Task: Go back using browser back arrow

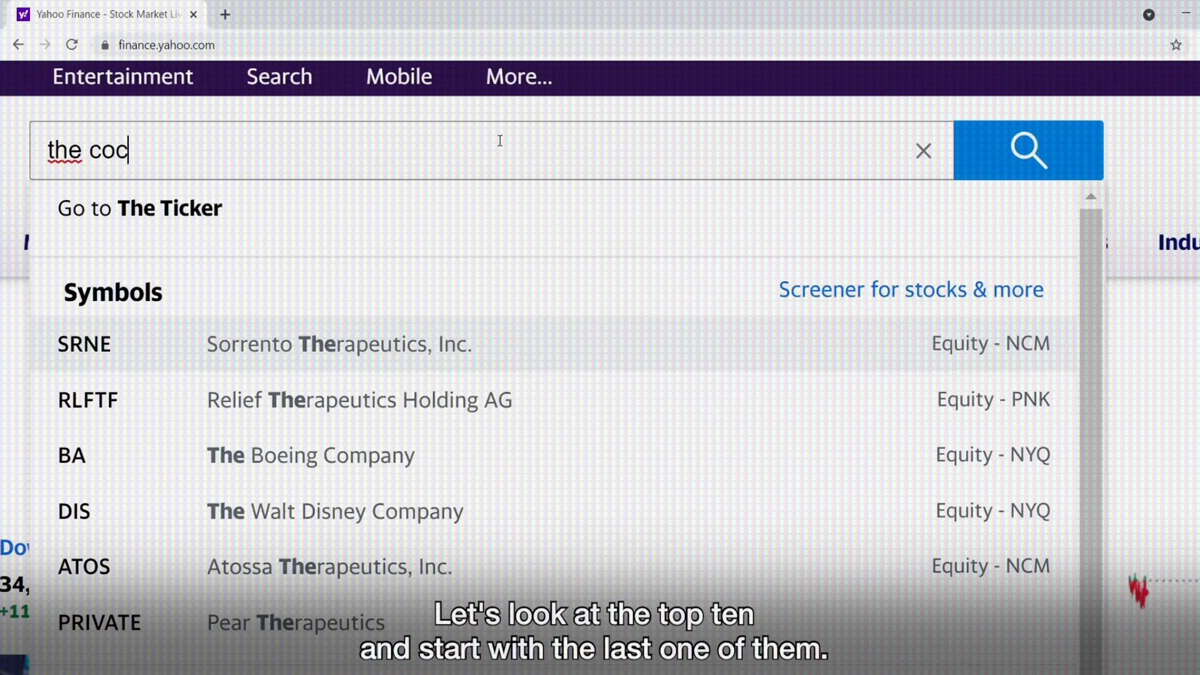Action: click(x=18, y=45)
